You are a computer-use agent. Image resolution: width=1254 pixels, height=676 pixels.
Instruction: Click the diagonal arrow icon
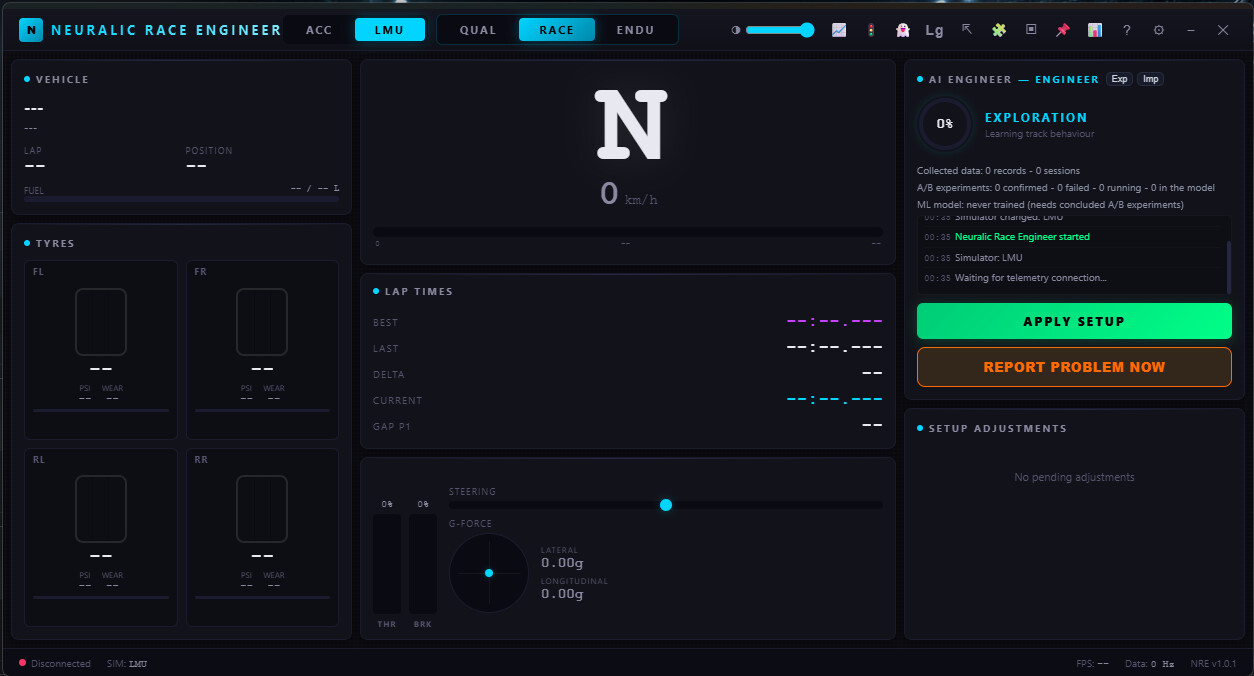(x=967, y=30)
